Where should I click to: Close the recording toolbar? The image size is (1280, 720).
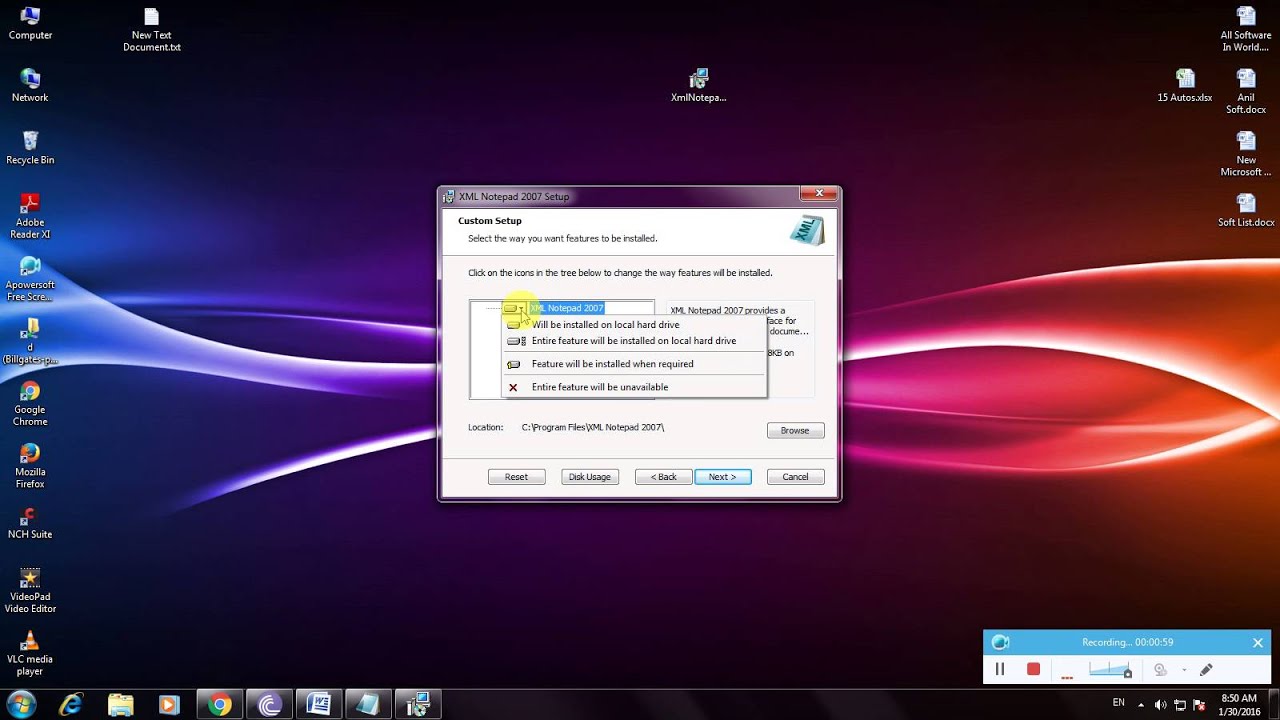pyautogui.click(x=1258, y=643)
